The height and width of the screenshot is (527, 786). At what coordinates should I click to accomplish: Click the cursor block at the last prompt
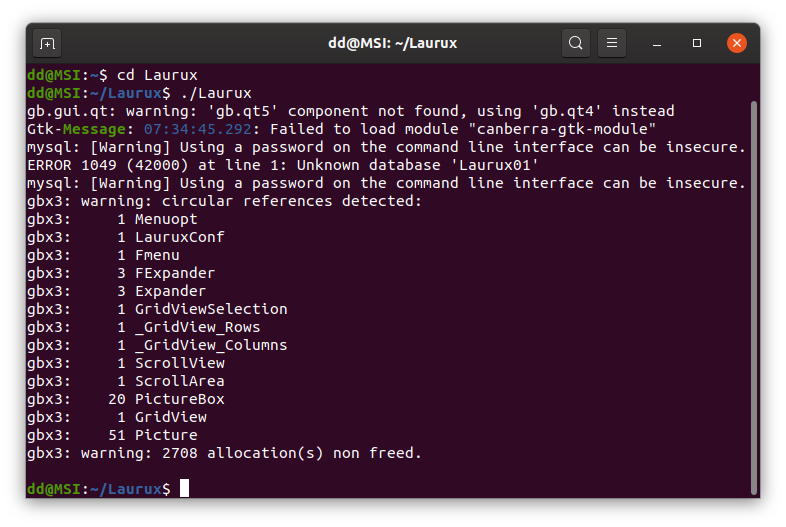coord(184,488)
